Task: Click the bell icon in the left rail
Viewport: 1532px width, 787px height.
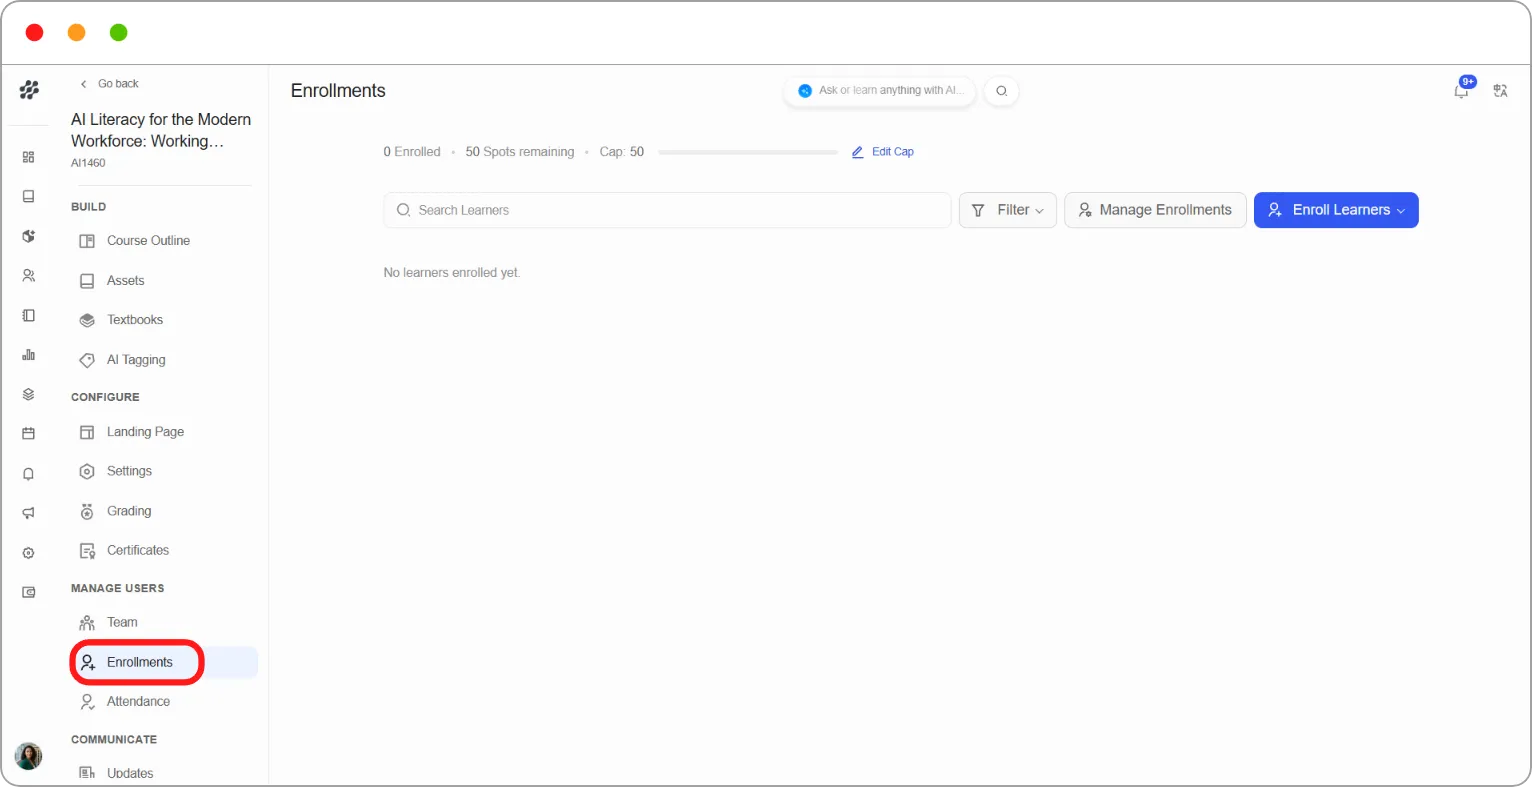Action: click(28, 474)
